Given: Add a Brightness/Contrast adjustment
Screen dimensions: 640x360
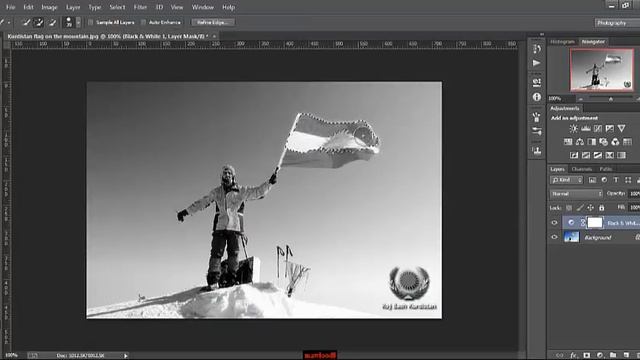Looking at the screenshot, I should [574, 129].
